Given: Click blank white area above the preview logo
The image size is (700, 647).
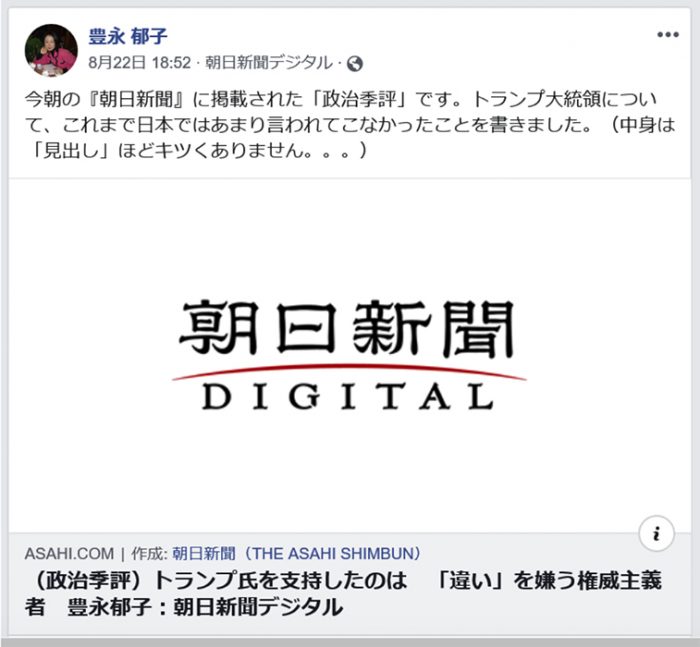Looking at the screenshot, I should (x=349, y=237).
